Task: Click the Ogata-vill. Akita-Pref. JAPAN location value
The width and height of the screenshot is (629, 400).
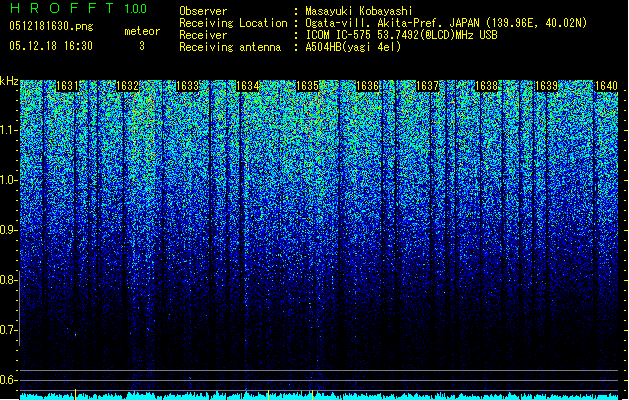Action: [x=446, y=23]
